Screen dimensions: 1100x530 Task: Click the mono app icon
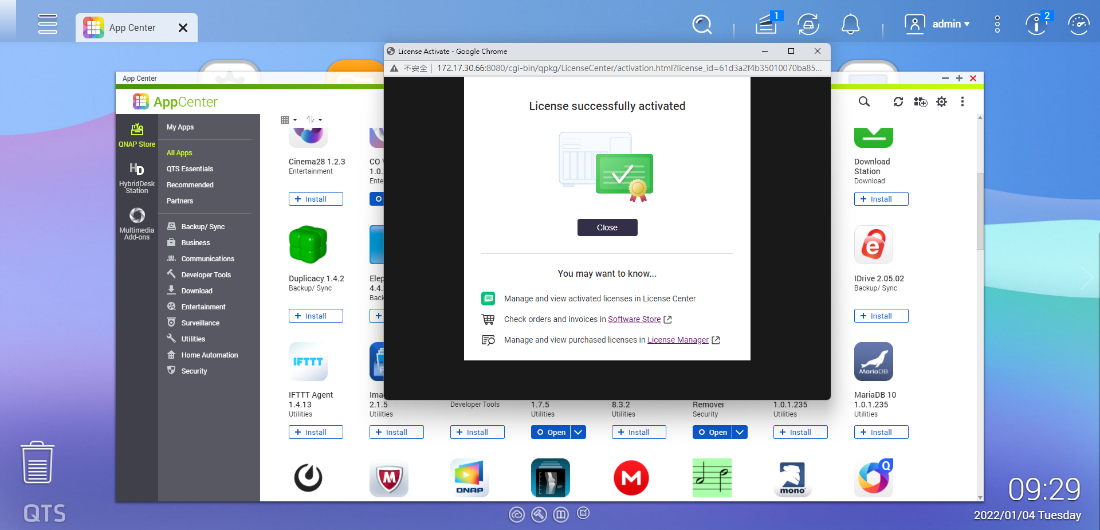(793, 479)
